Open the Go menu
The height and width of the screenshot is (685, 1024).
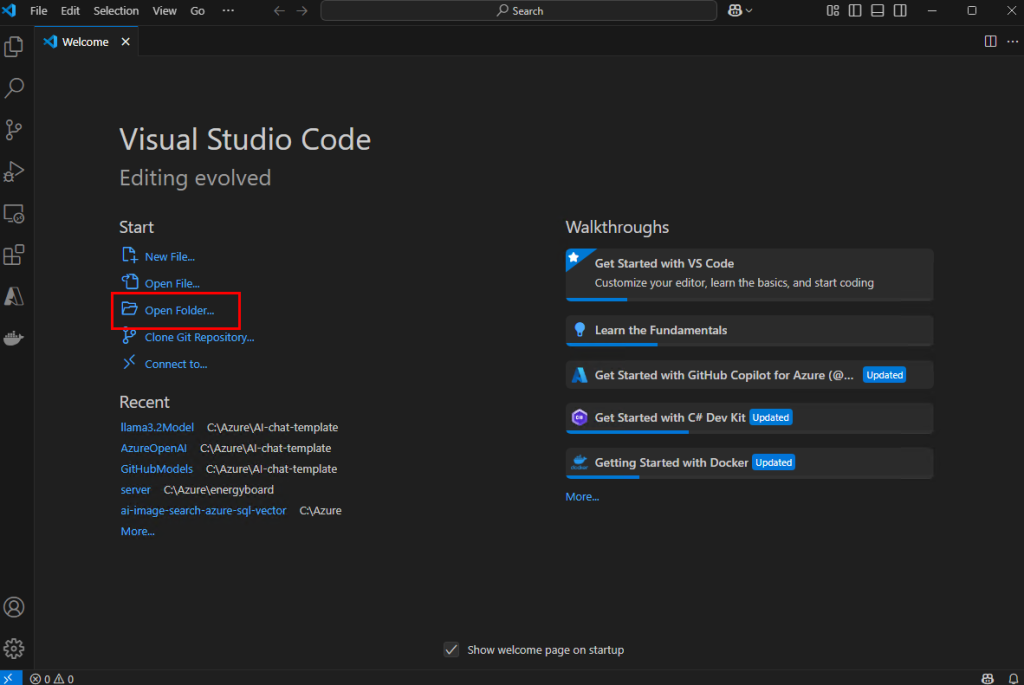point(197,10)
